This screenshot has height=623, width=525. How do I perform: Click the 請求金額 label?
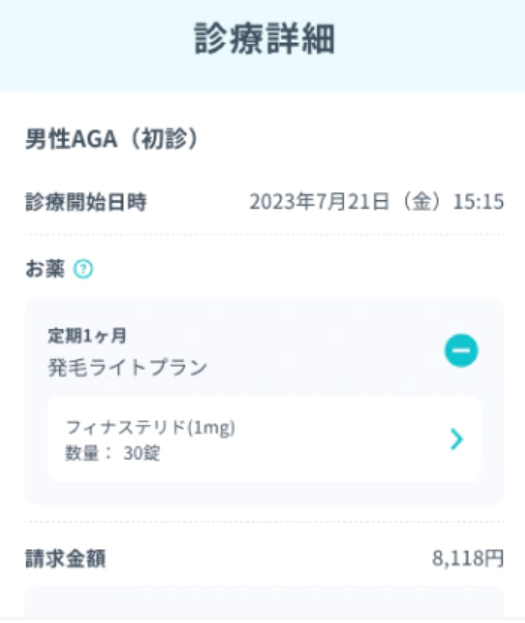point(66,558)
